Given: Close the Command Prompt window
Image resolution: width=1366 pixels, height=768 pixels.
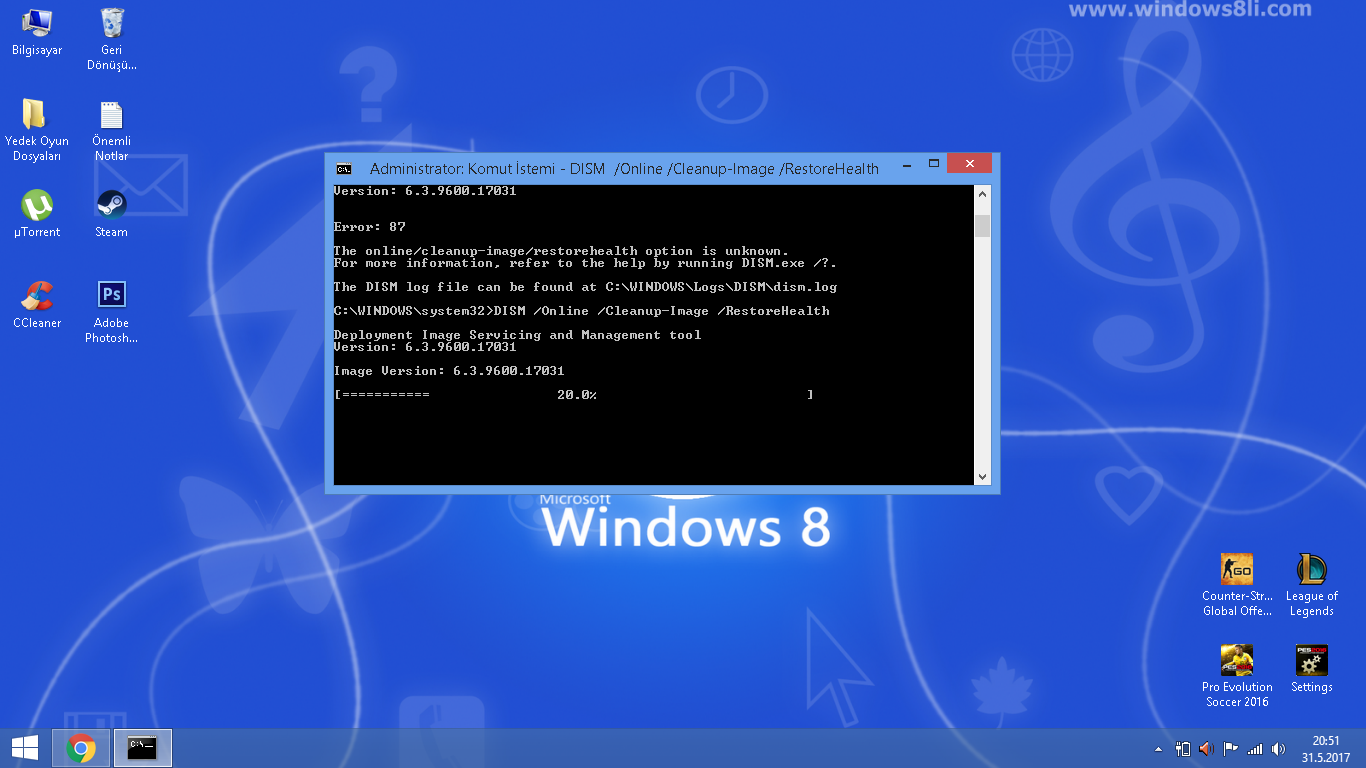Looking at the screenshot, I should [x=970, y=164].
